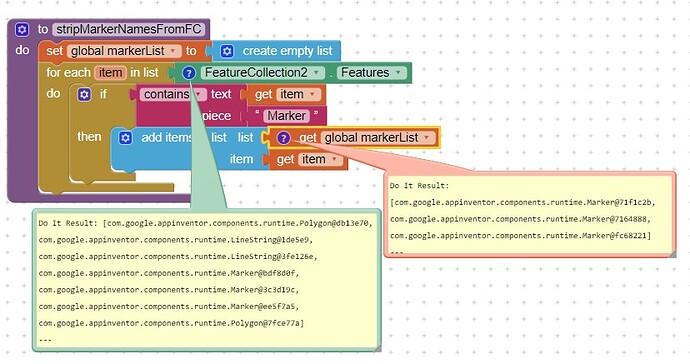This screenshot has width=690, height=364.
Task: Open mutator gear on create empty list block
Action: tap(227, 51)
